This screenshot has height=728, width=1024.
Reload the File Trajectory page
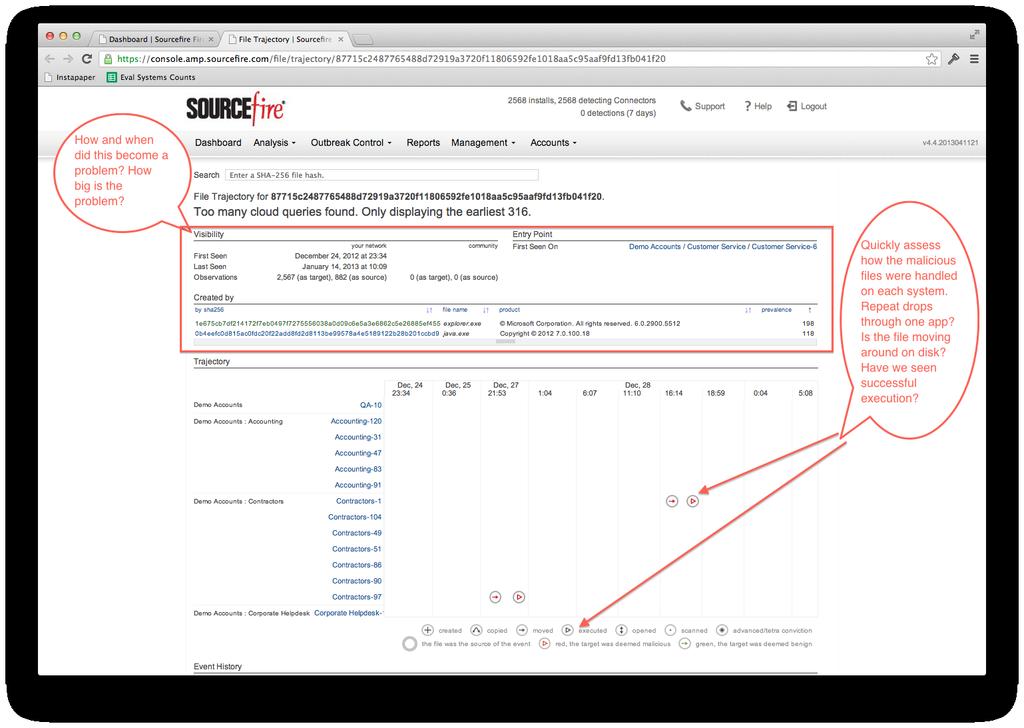tap(86, 59)
